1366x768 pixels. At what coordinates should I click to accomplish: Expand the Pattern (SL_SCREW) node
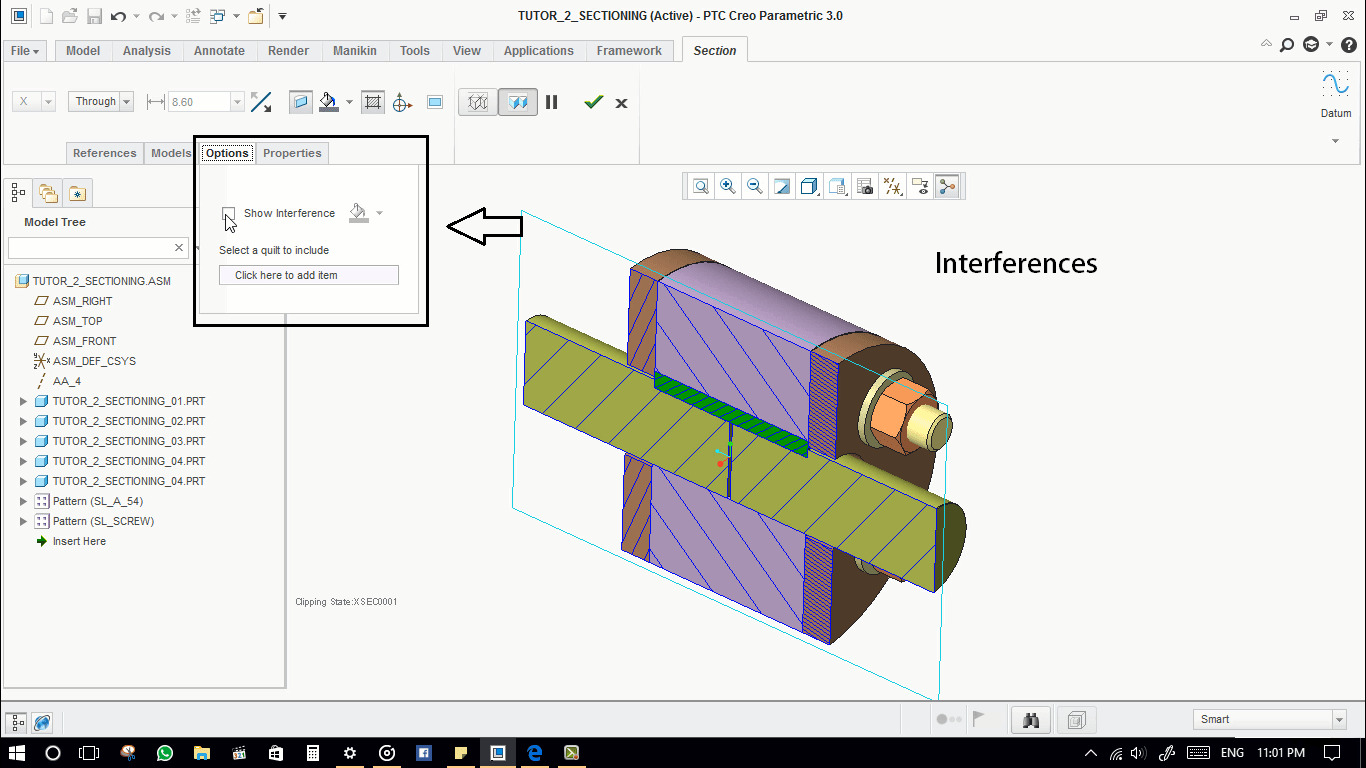24,521
